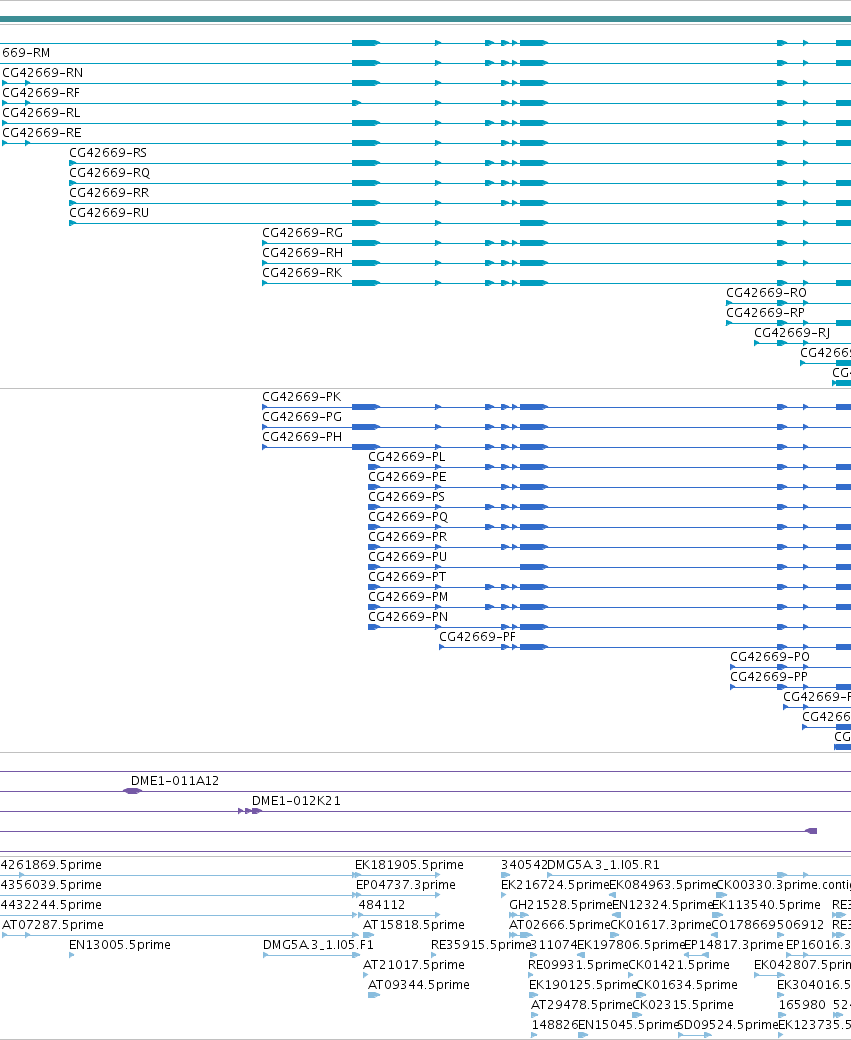Select the CG42669-RL transcript label
This screenshot has width=851, height=1040.
tap(41, 113)
